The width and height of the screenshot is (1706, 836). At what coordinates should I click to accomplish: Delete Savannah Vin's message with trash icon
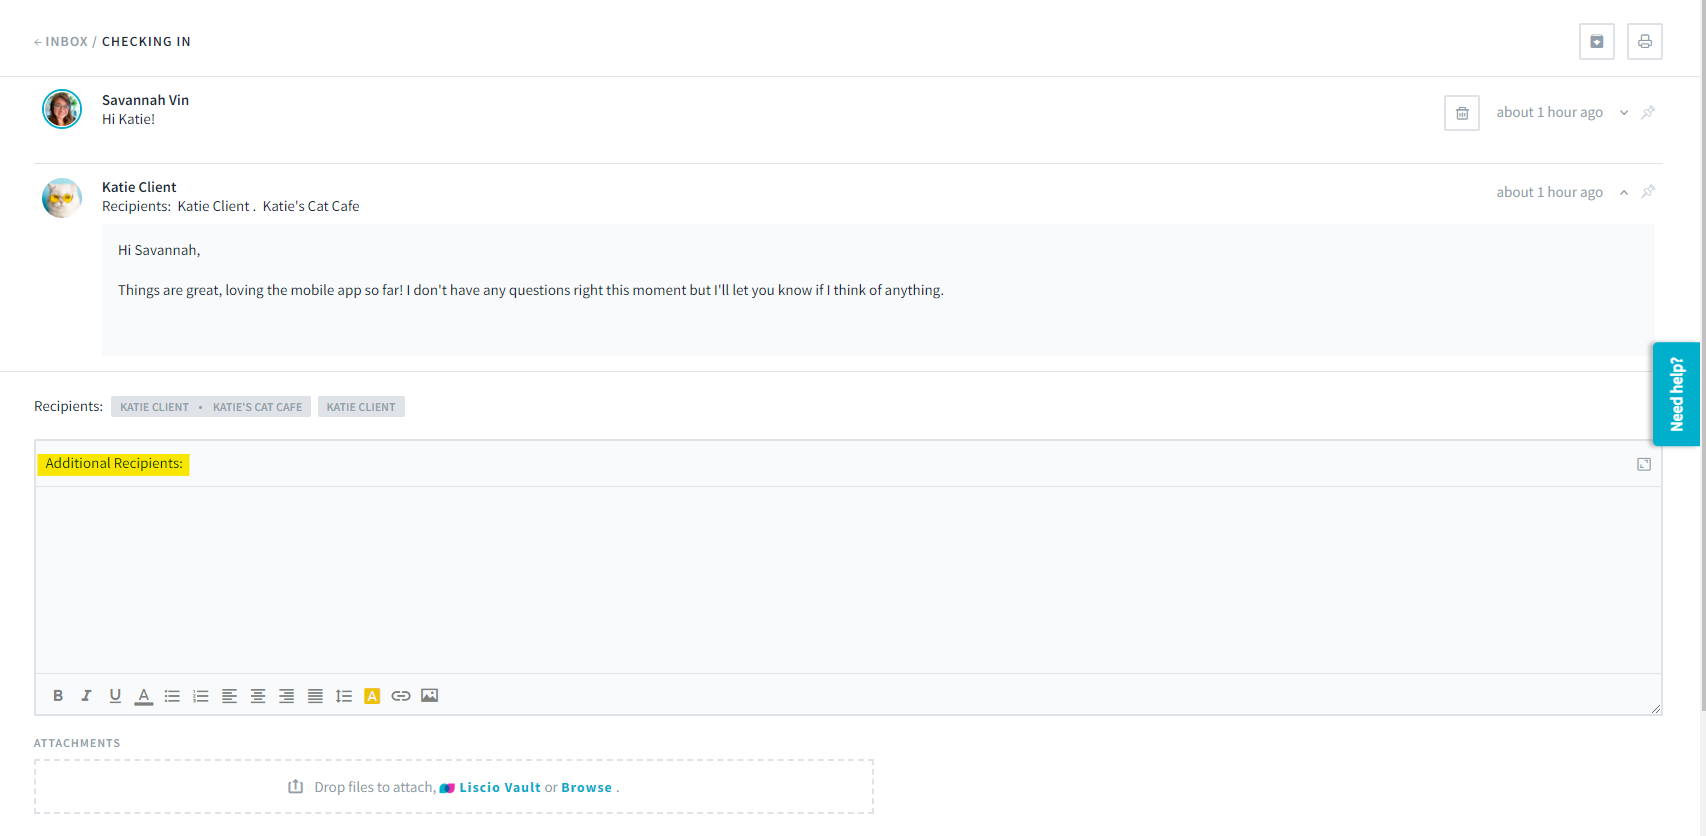point(1462,113)
